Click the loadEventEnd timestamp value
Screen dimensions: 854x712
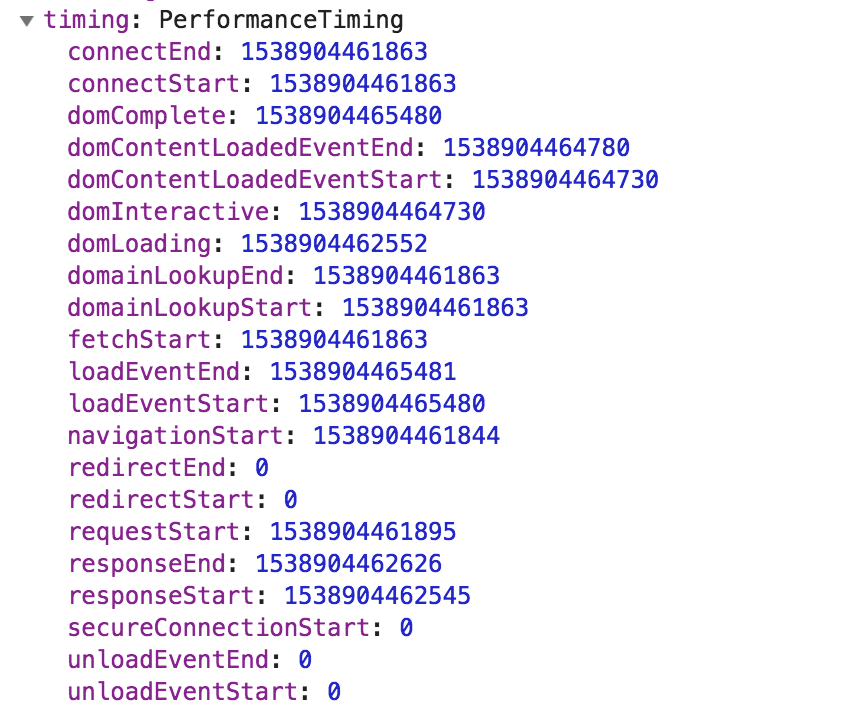point(363,372)
